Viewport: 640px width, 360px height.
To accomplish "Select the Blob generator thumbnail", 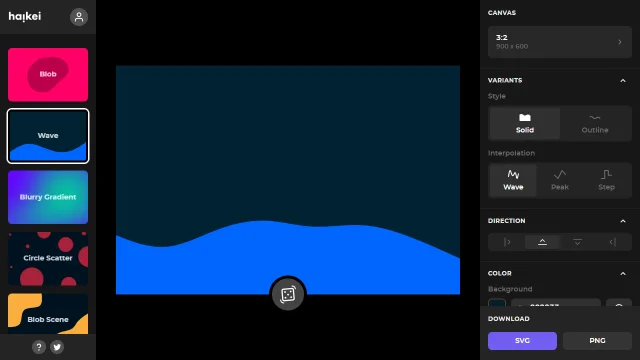I will (48, 75).
